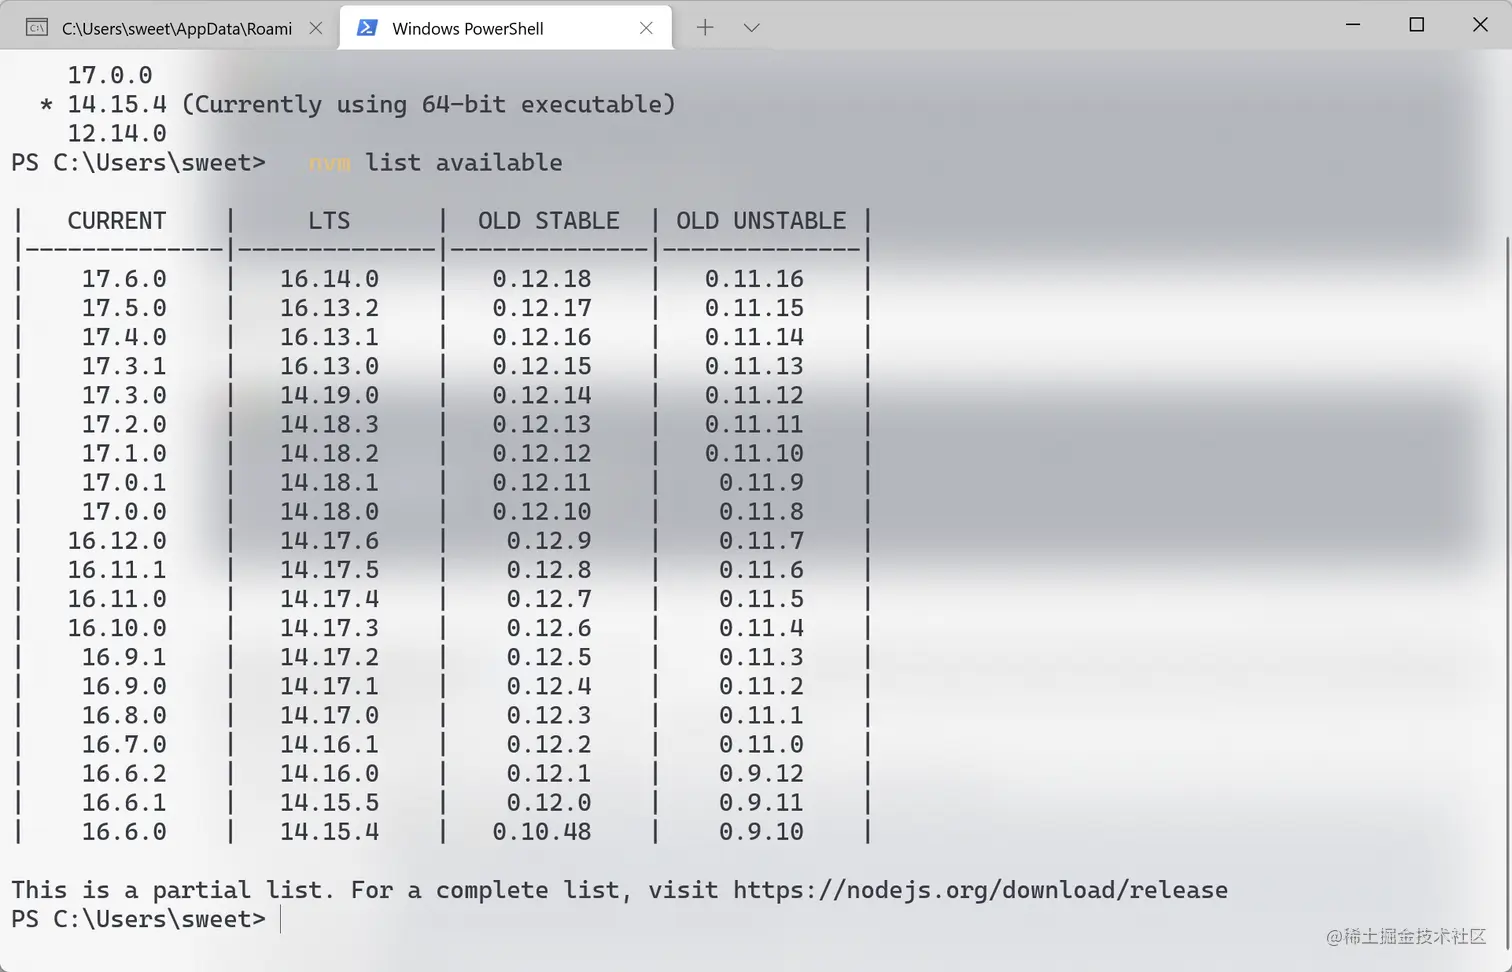Click version 0.11.0 in OLD UNSTABLE column
The width and height of the screenshot is (1512, 972).
click(761, 745)
